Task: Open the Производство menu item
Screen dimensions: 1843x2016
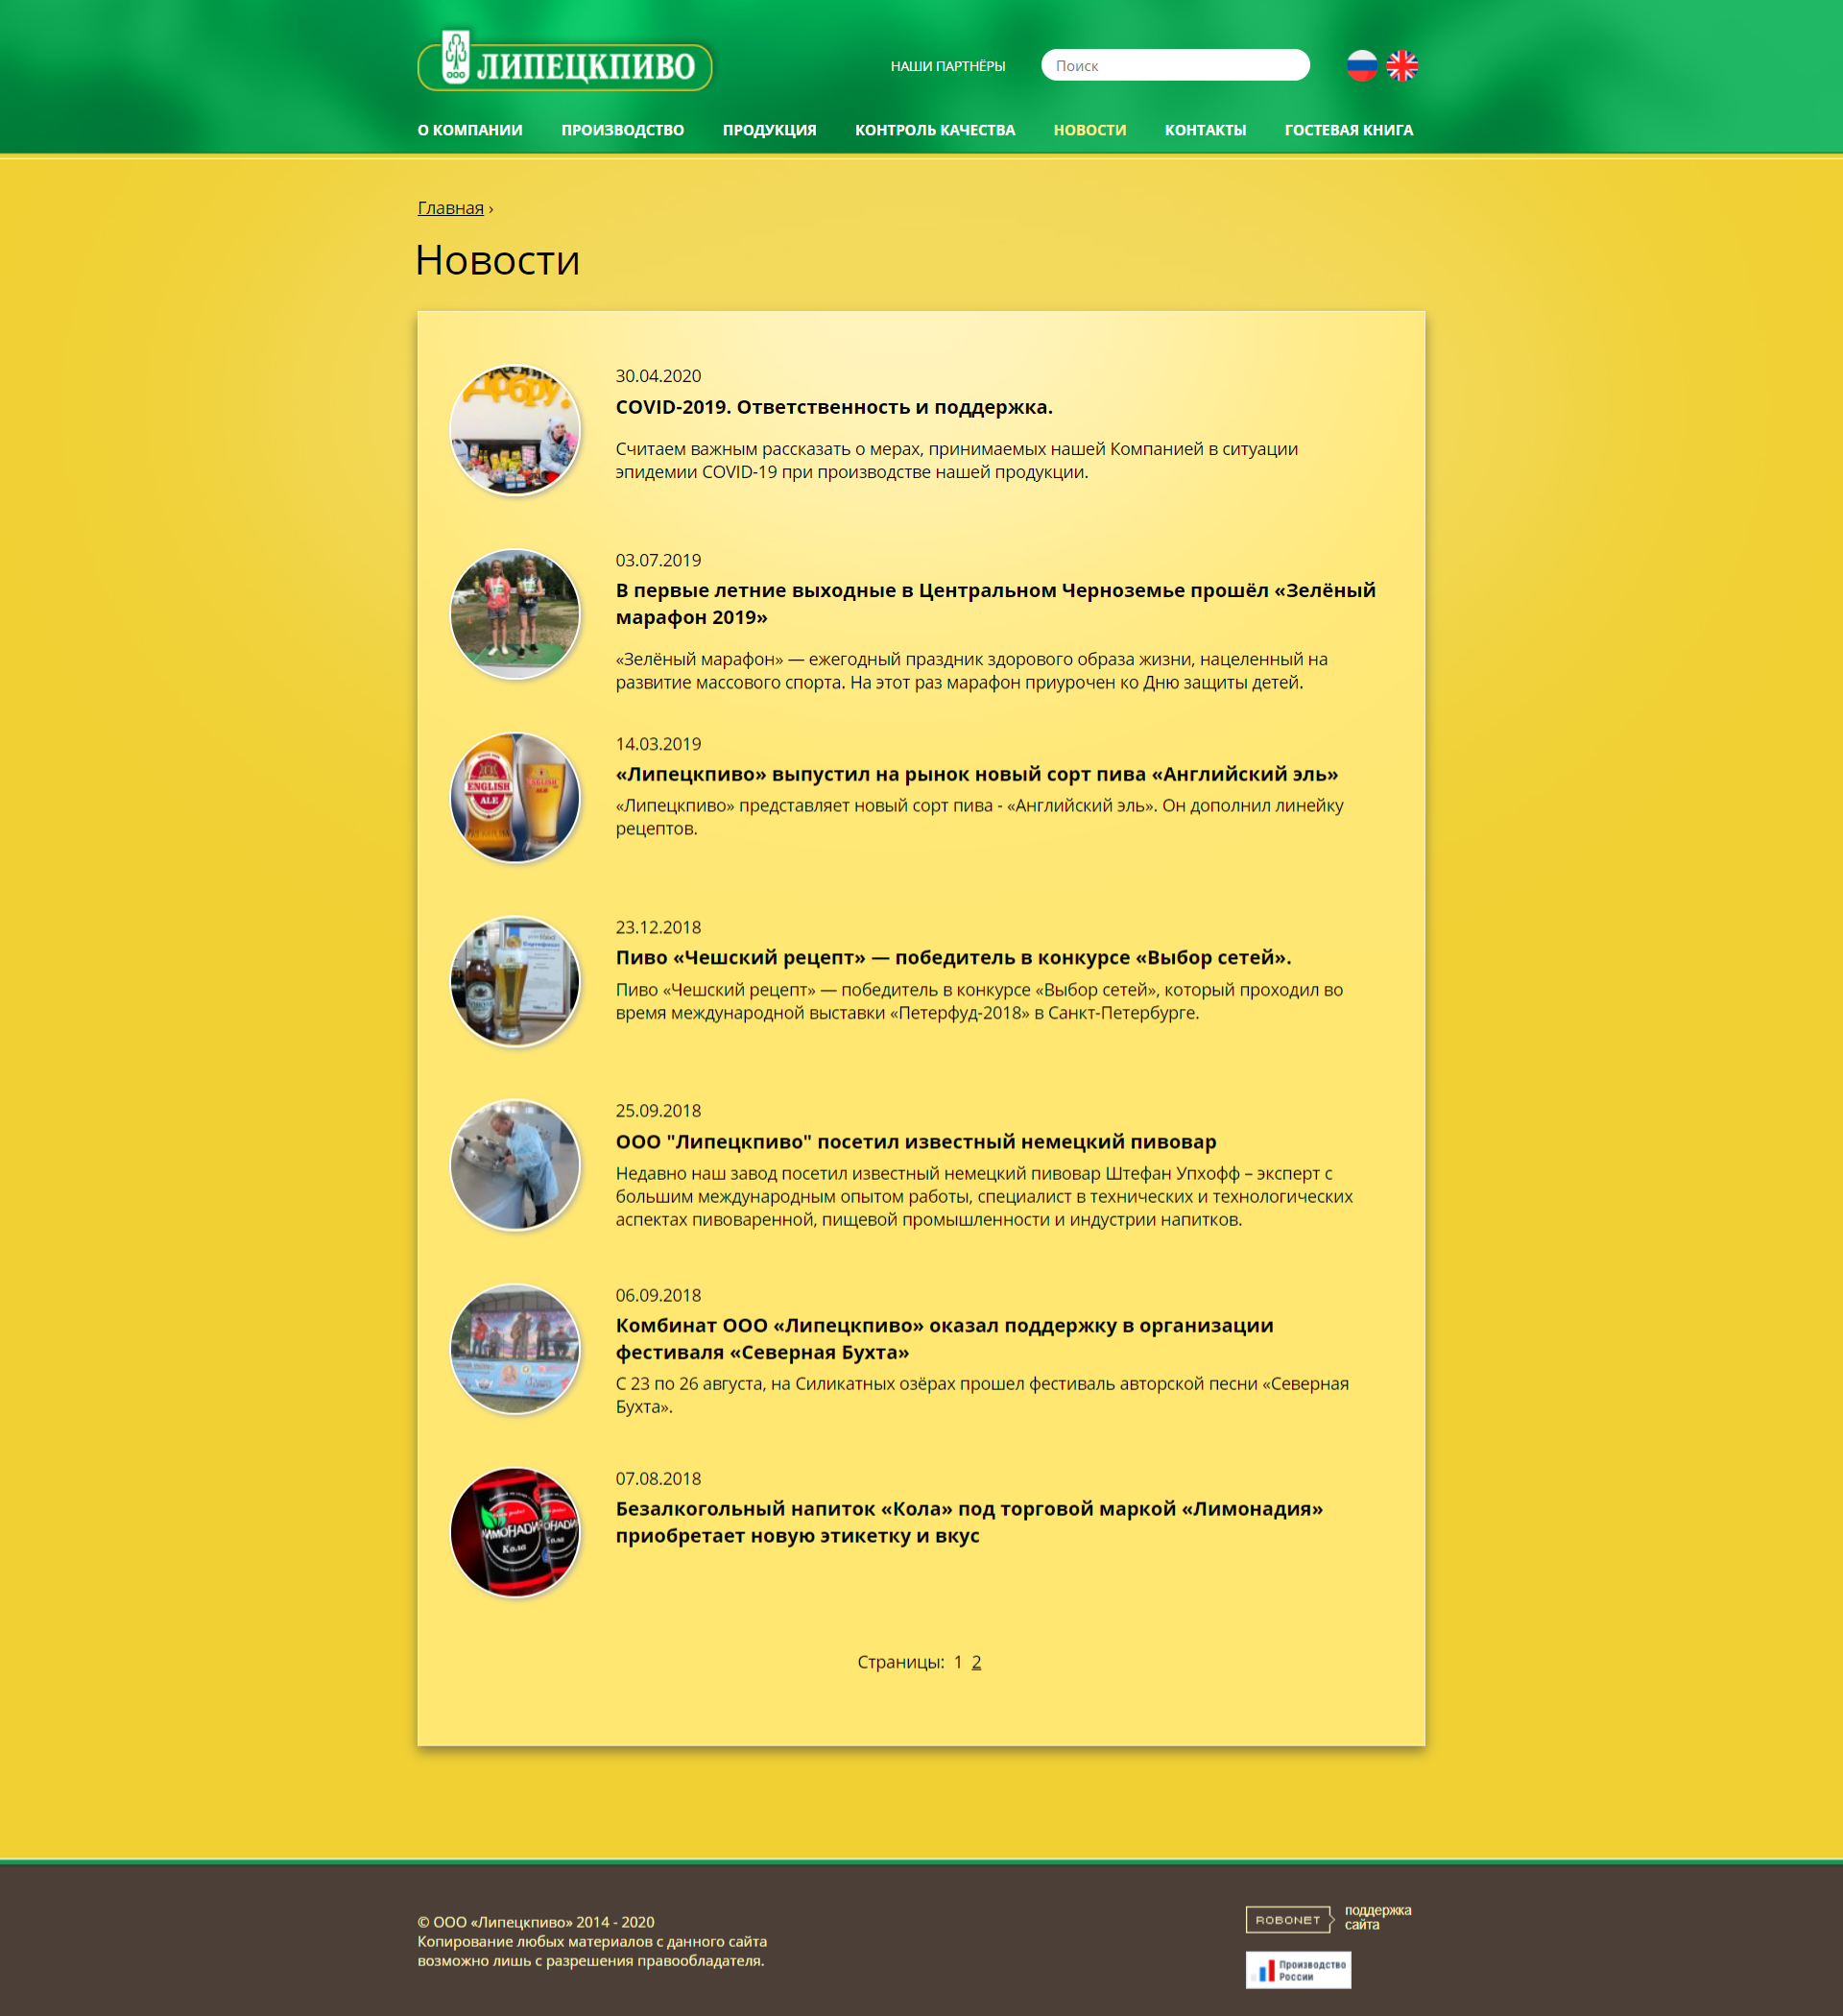Action: click(x=622, y=130)
